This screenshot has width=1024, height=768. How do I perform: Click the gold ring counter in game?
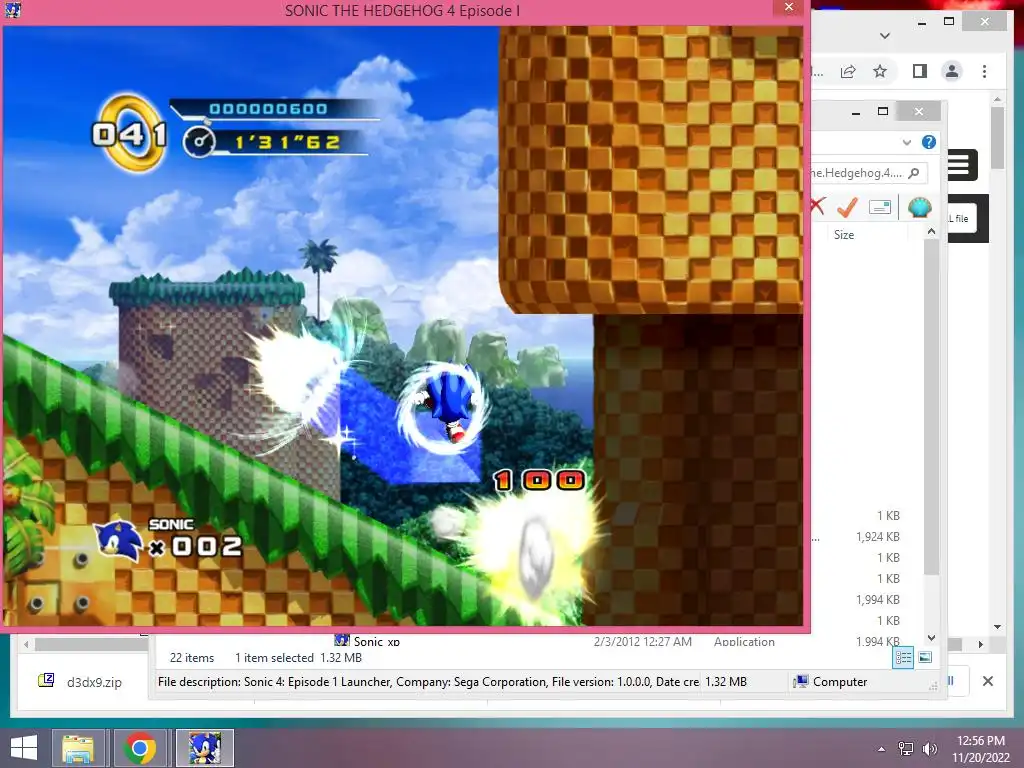point(129,134)
